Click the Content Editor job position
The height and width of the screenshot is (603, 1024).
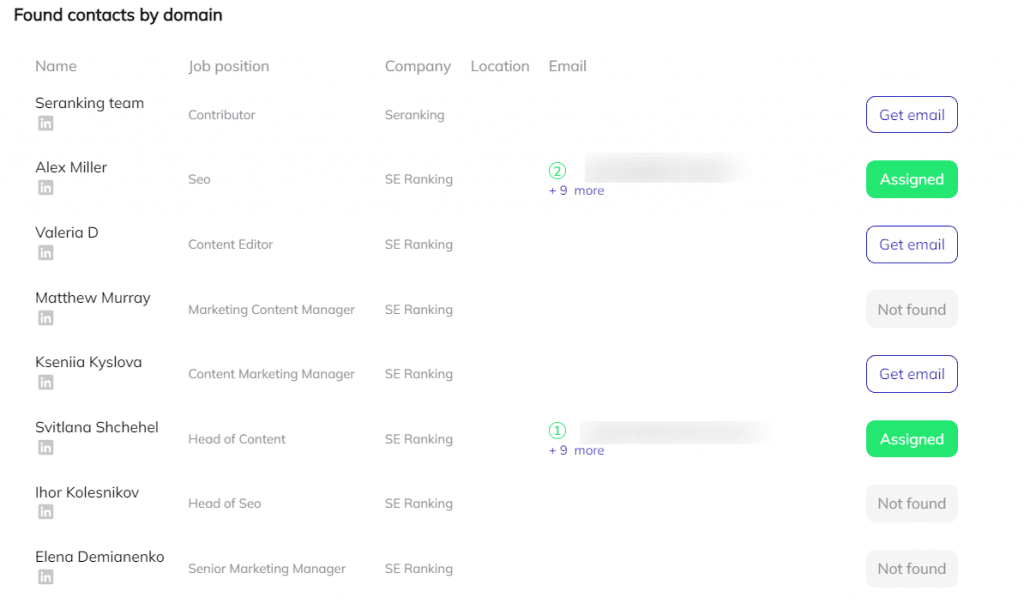coord(231,244)
